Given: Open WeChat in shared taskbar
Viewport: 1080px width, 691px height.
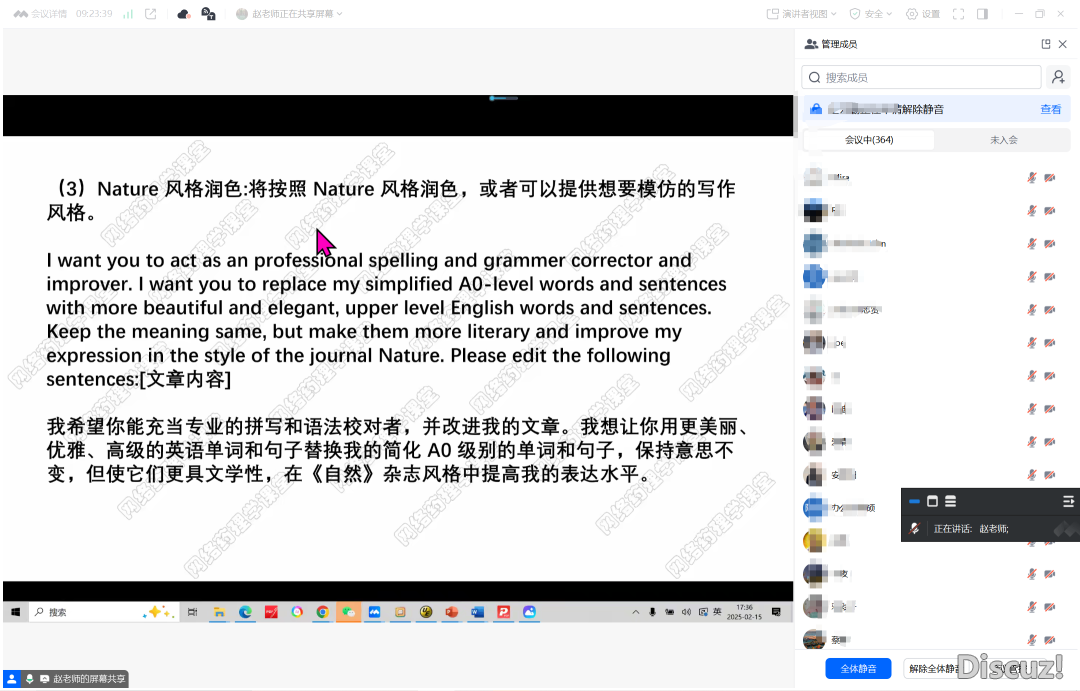Looking at the screenshot, I should (349, 612).
